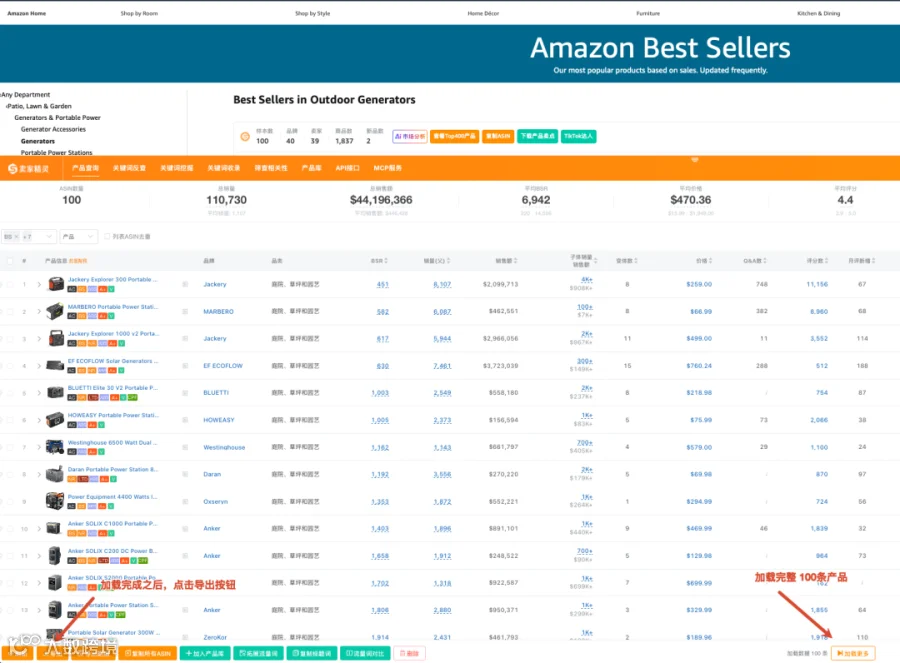Tick the checkbox for row 10 Anker SOLIX C1000

tap(10, 529)
